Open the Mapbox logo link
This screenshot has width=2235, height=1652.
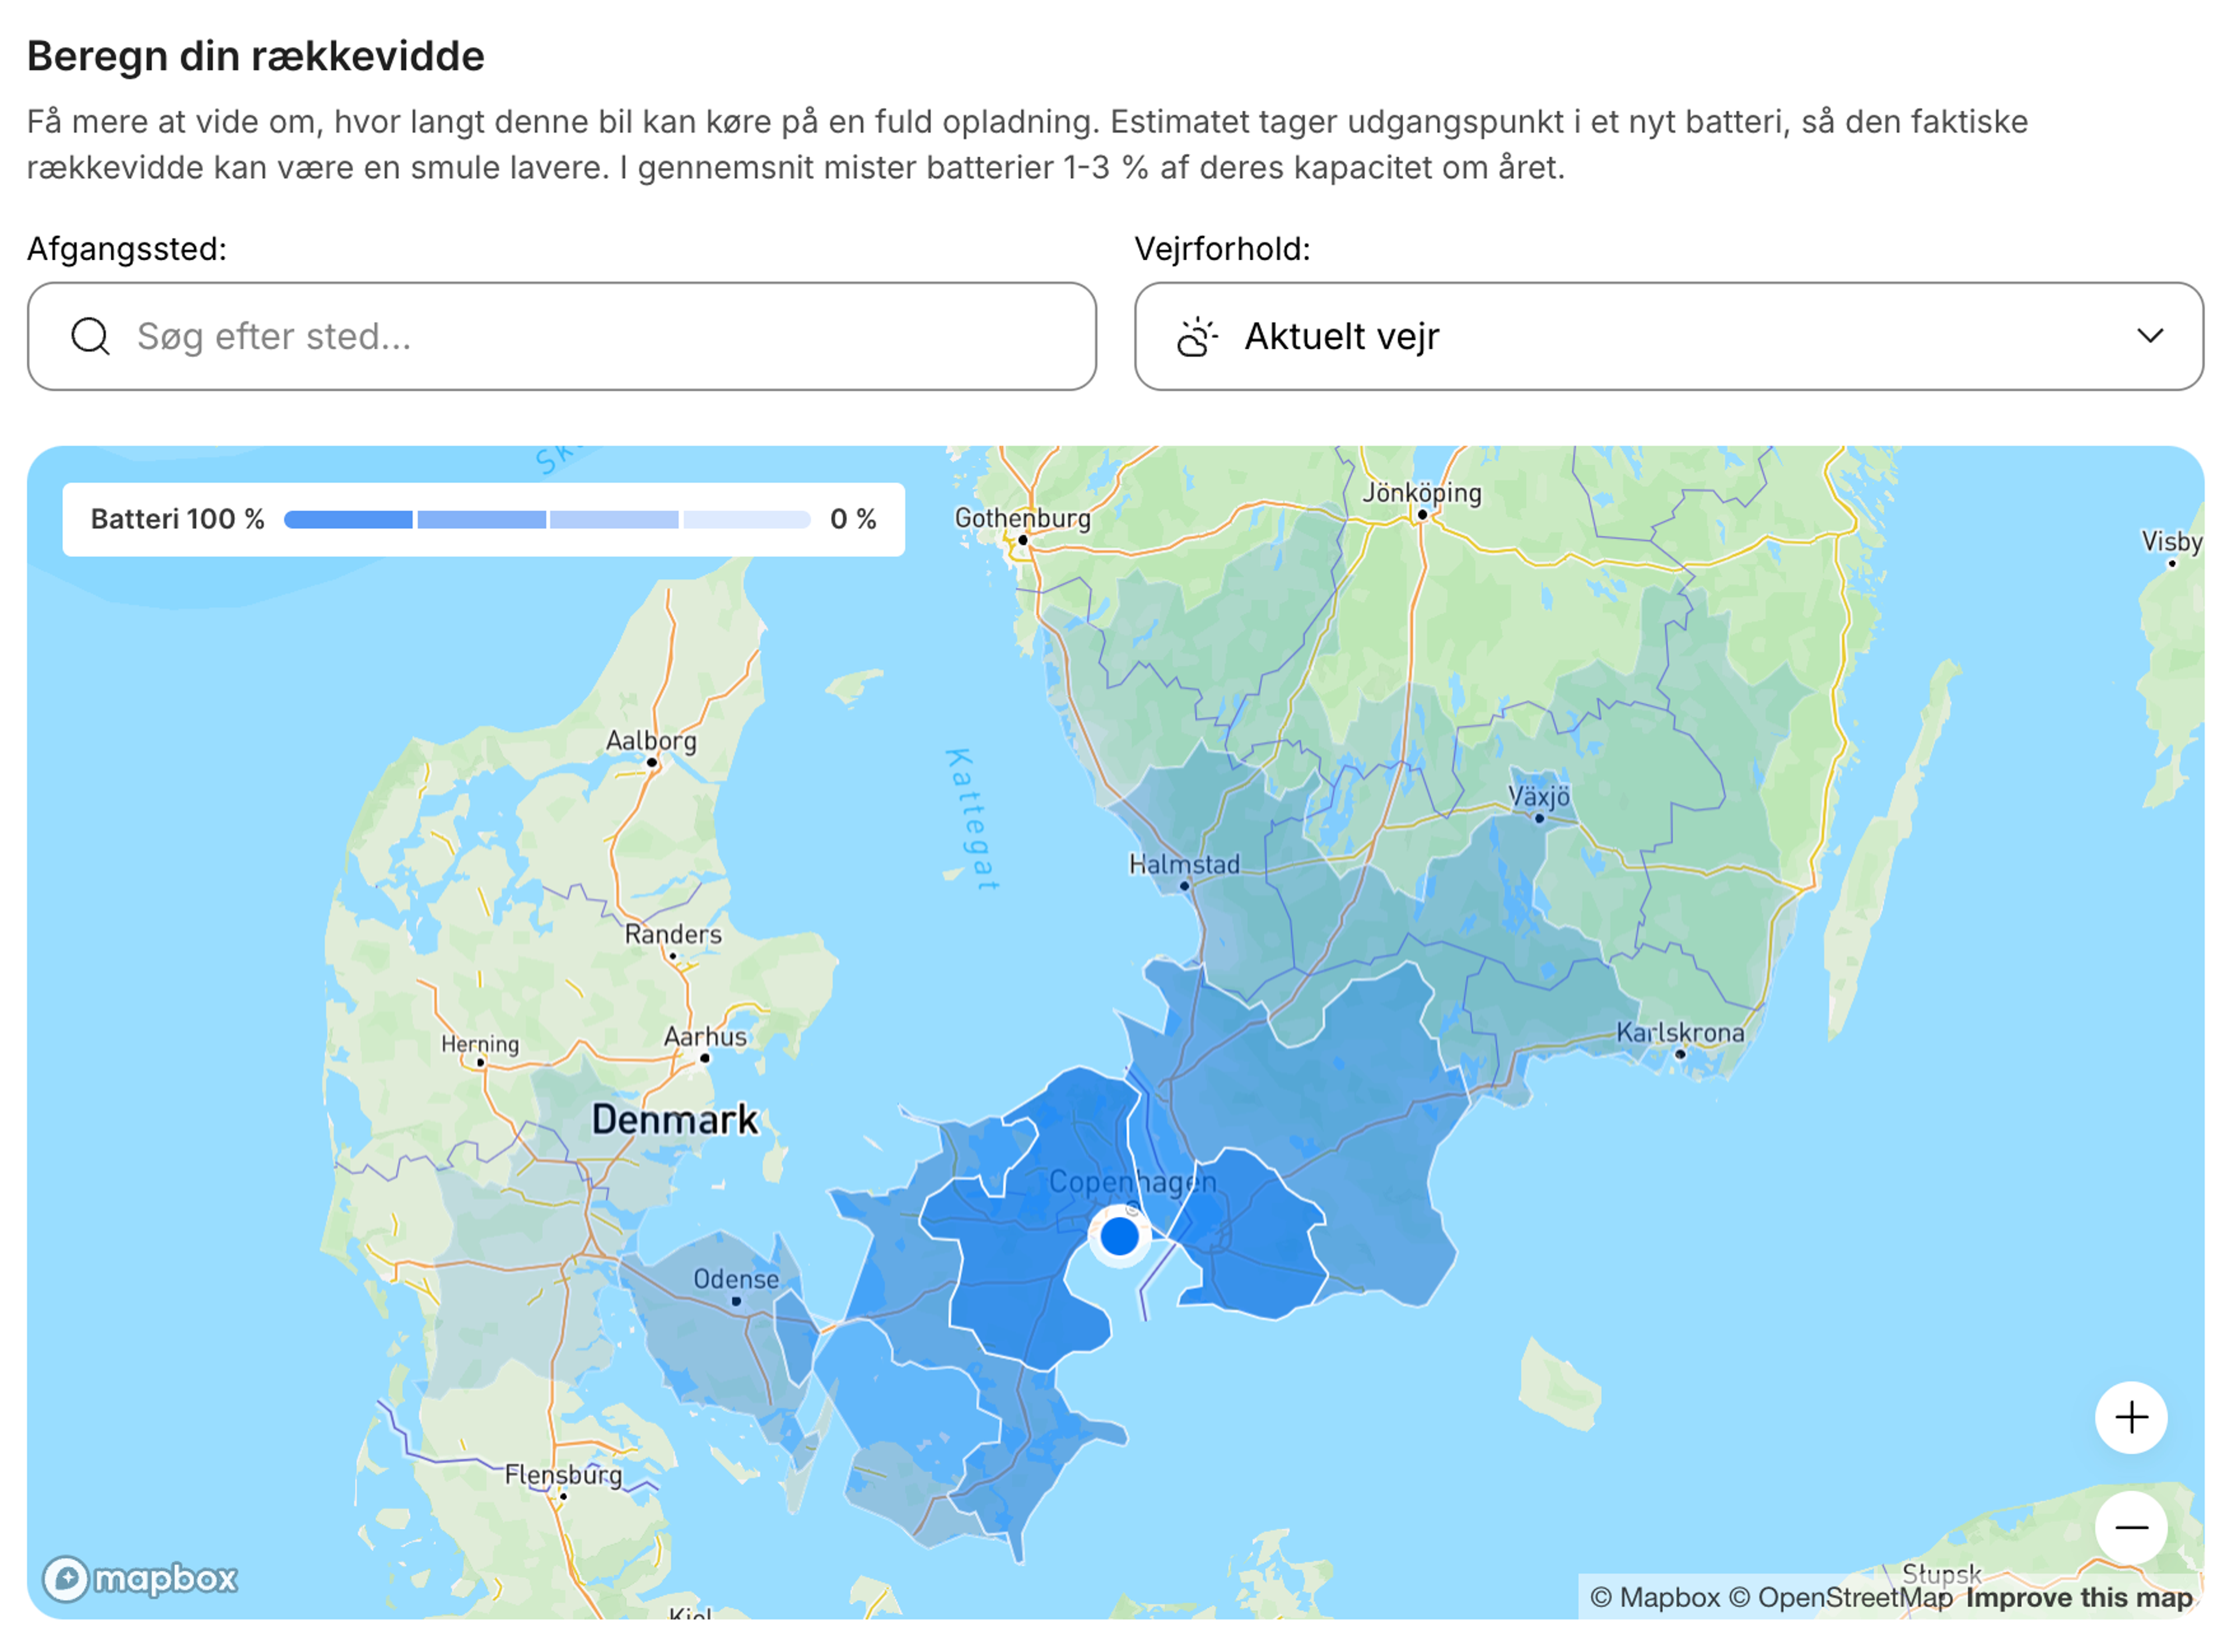point(140,1579)
